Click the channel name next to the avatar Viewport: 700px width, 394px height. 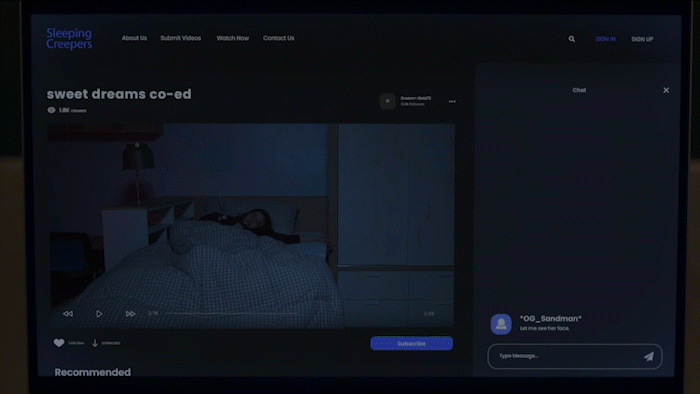click(416, 98)
